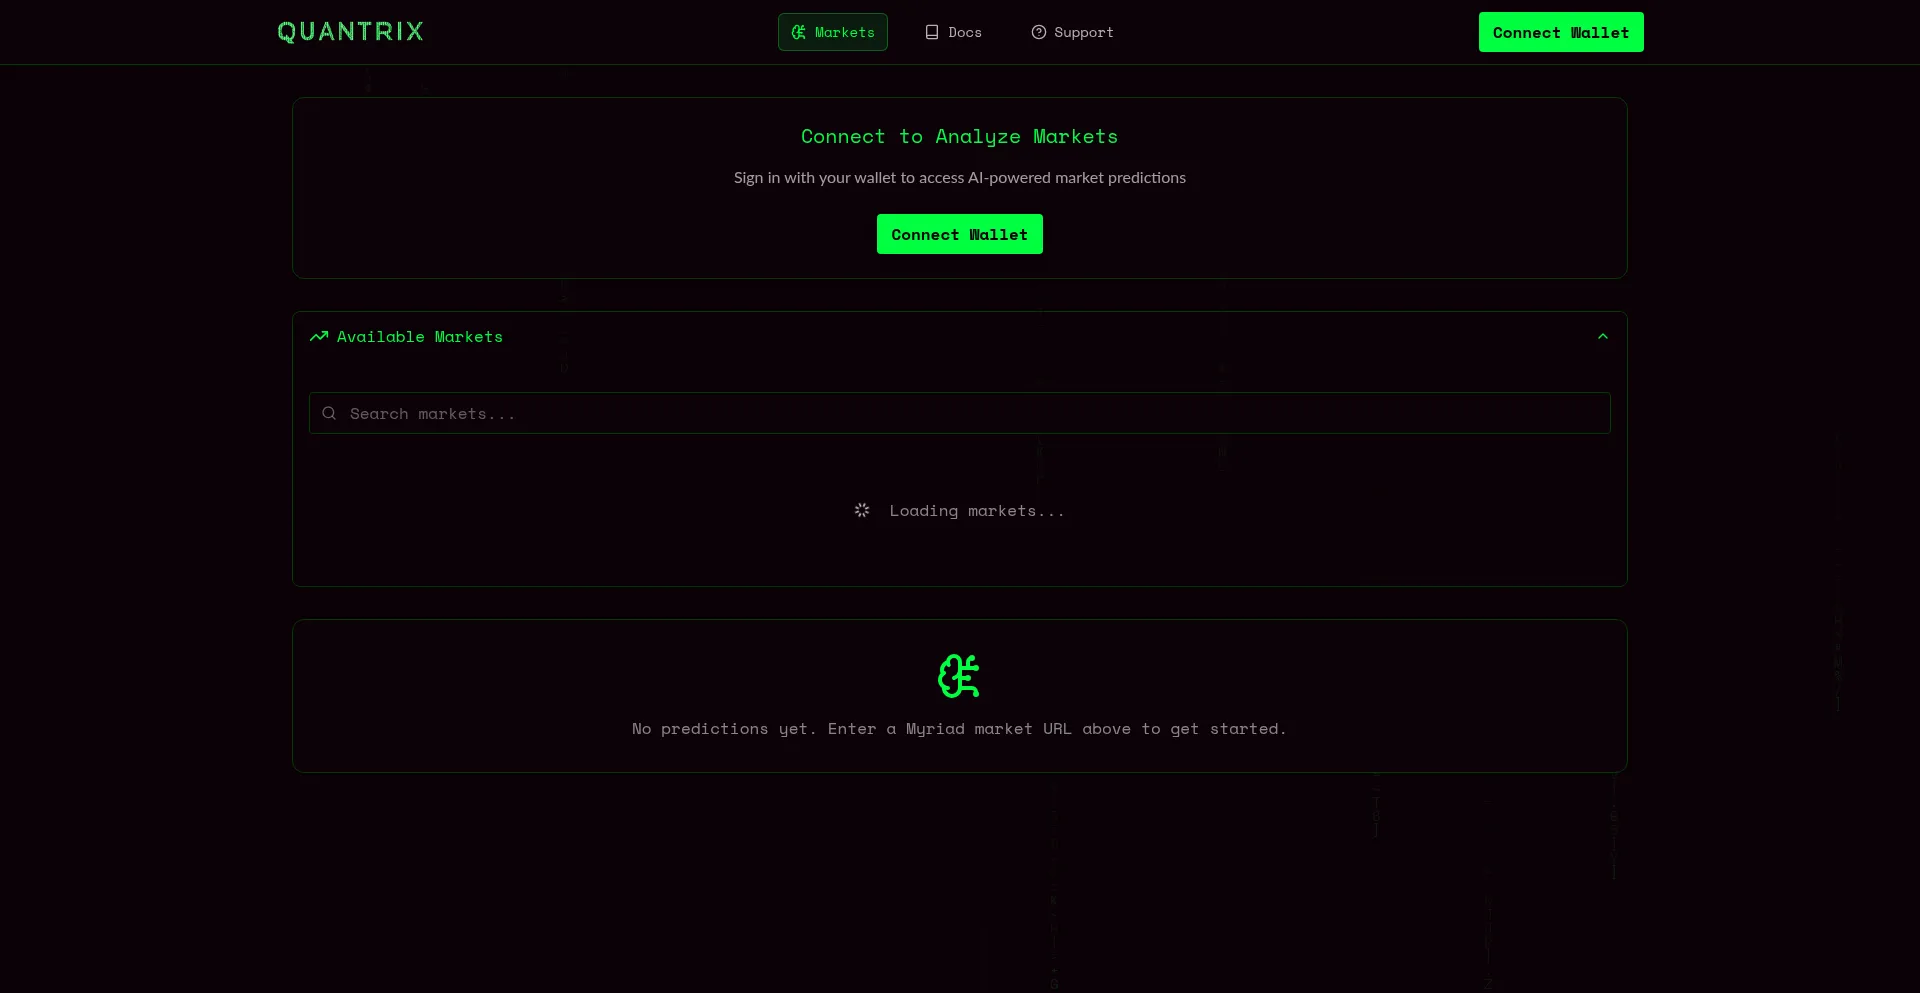
Task: Open the Support navigation label
Action: pos(1083,32)
